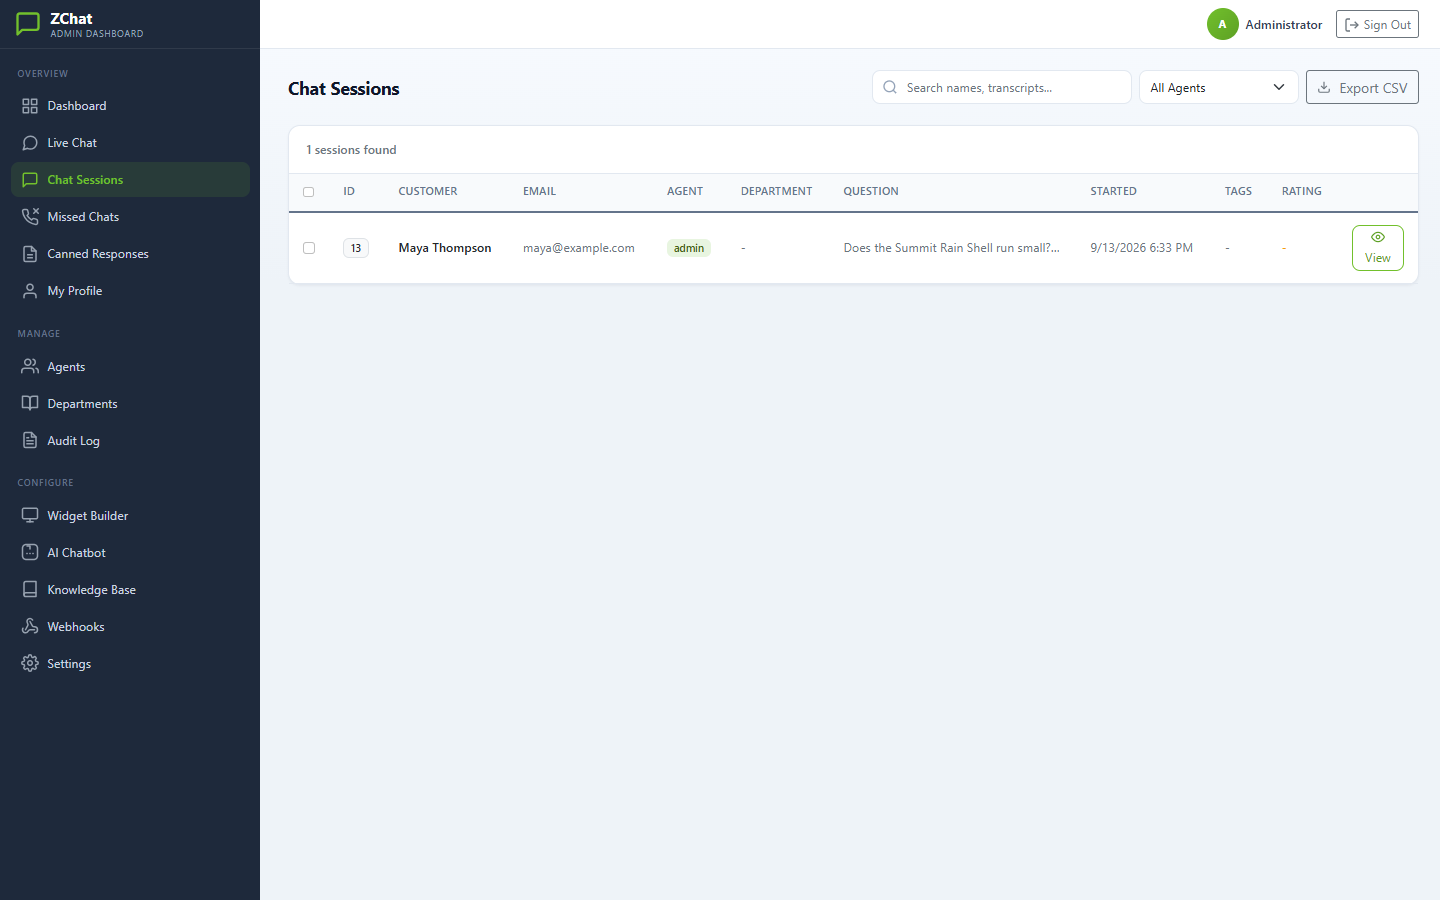Click the Webhooks icon
1440x900 pixels.
click(x=30, y=627)
